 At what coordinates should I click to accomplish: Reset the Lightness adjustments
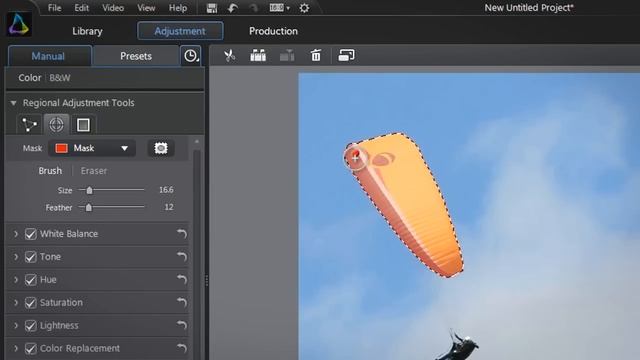(182, 325)
